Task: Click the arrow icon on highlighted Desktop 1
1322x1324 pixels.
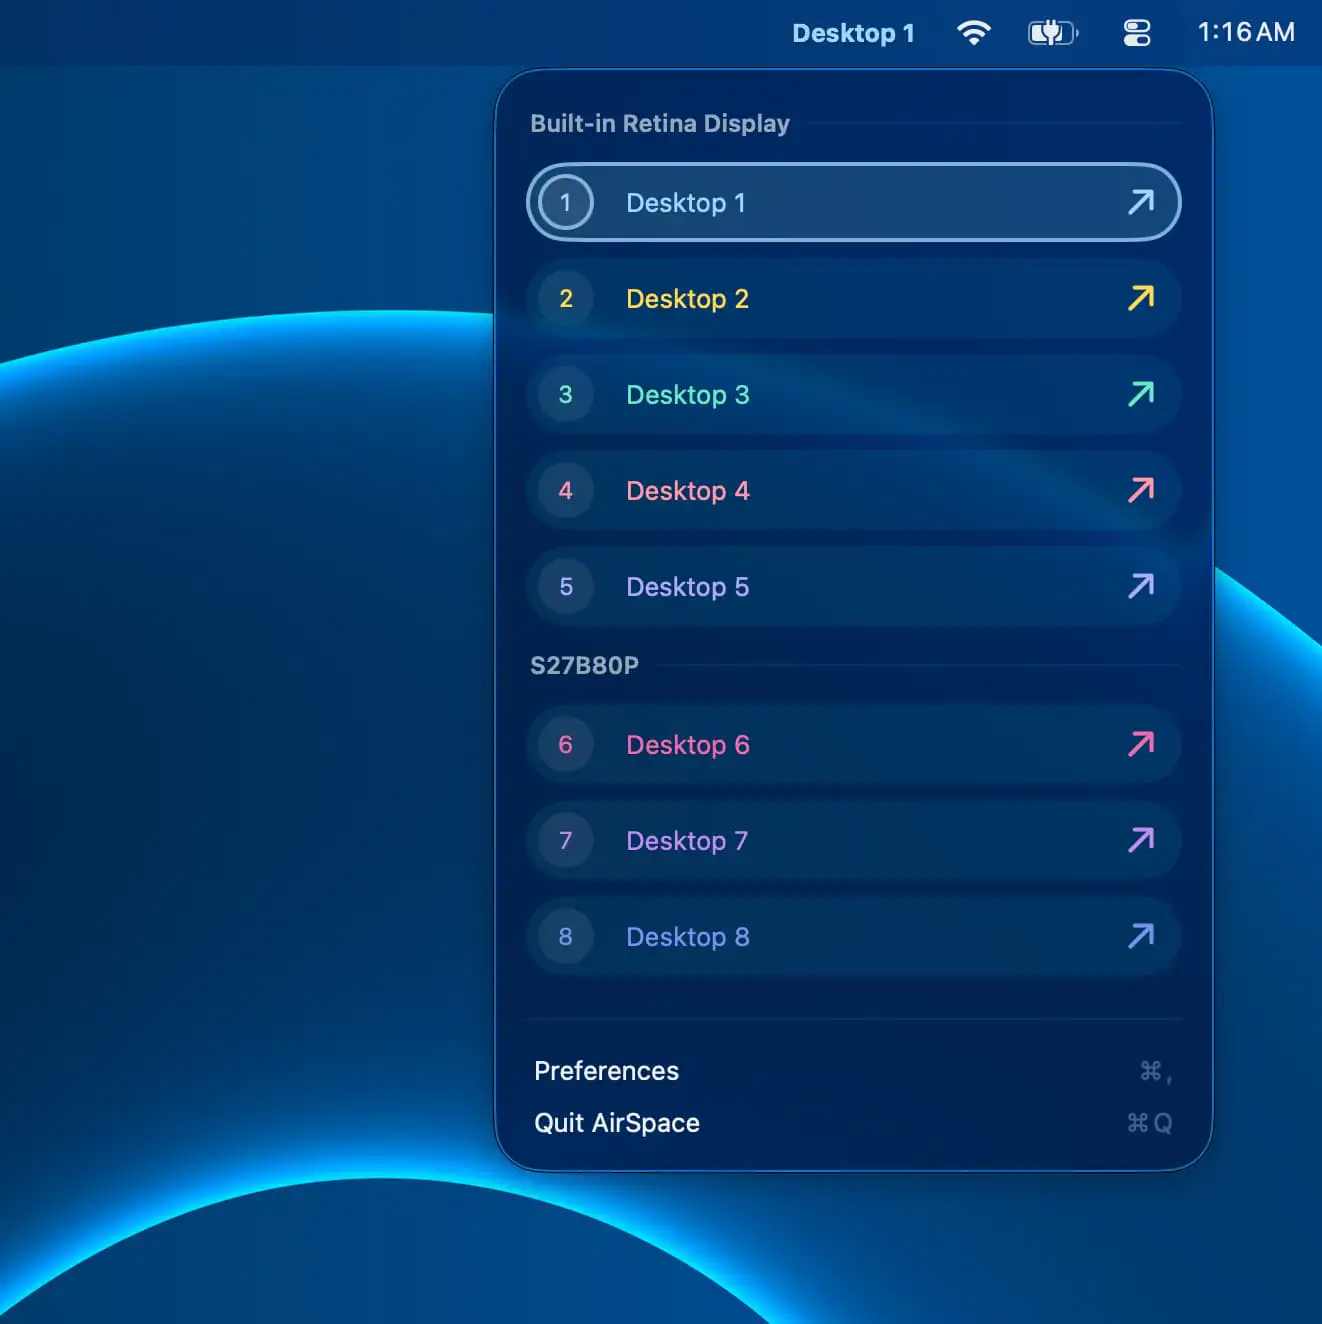Action: coord(1141,202)
